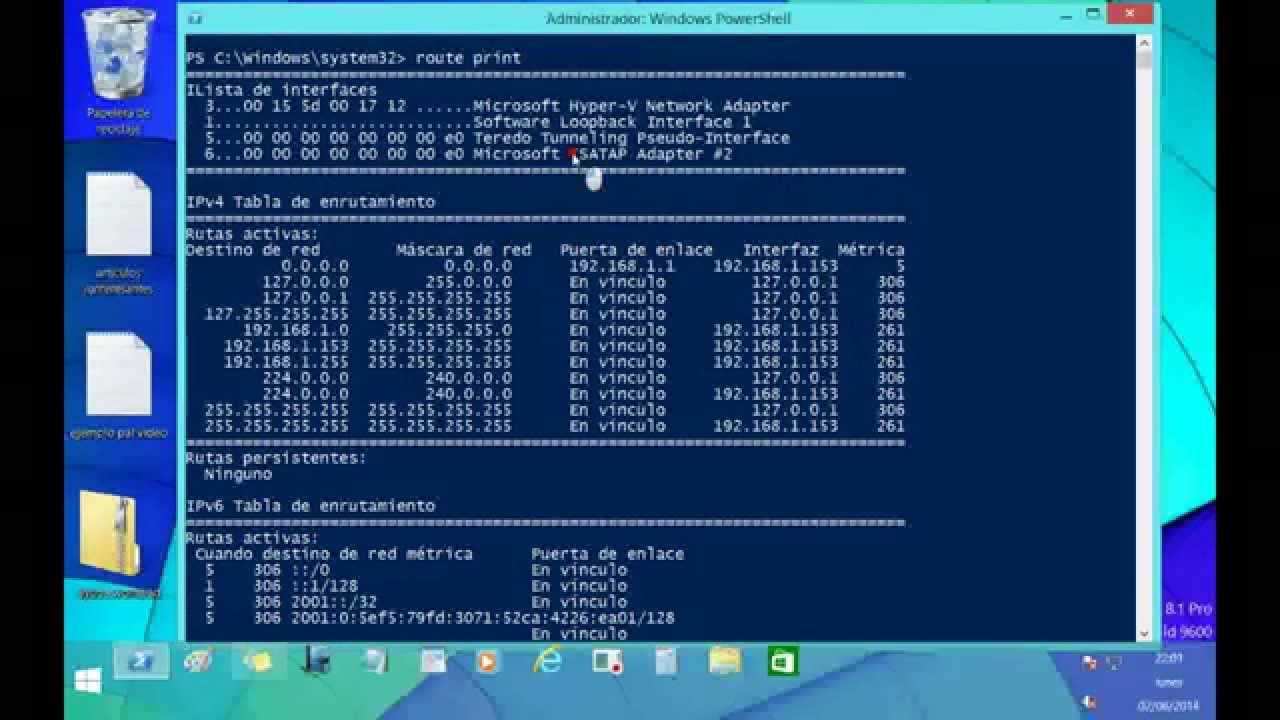Screen dimensions: 1280x720
Task: Click the 'ILista de interfaces' heading
Action: point(282,90)
